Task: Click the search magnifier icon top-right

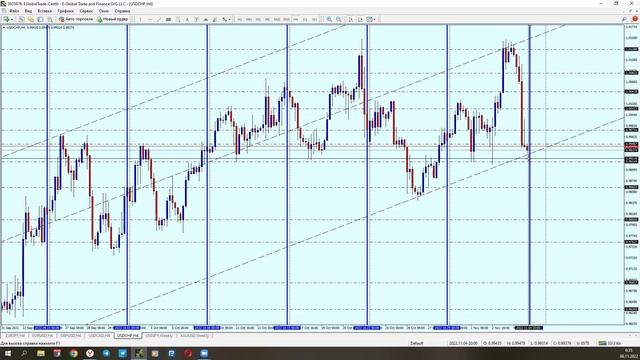Action: [624, 19]
